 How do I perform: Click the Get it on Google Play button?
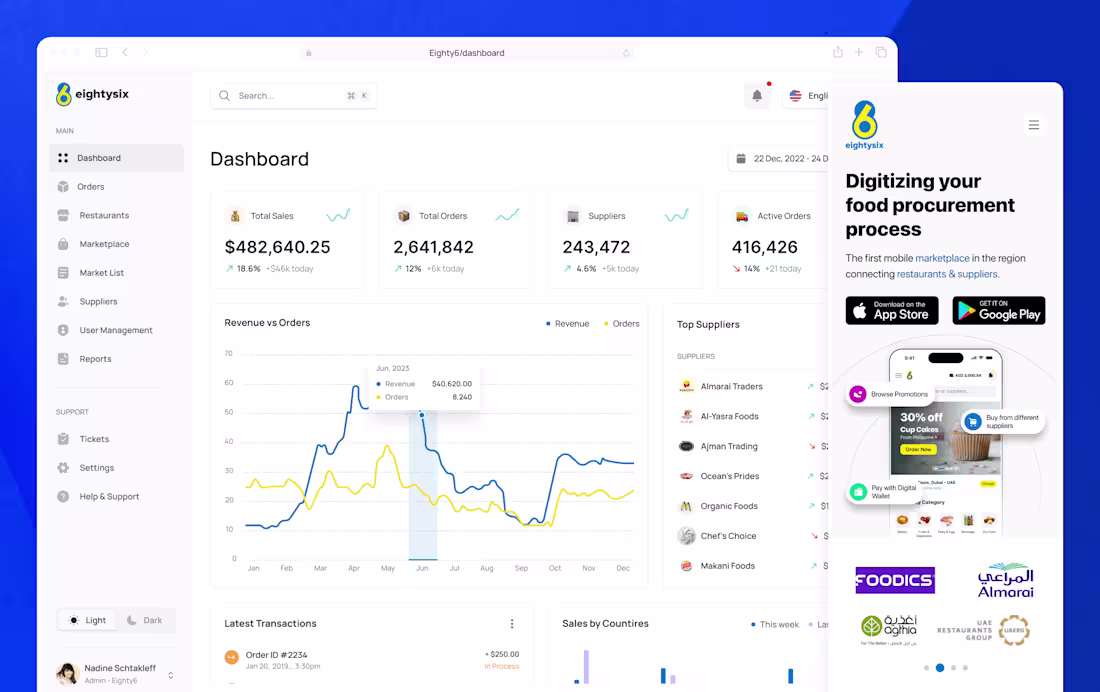(x=998, y=310)
